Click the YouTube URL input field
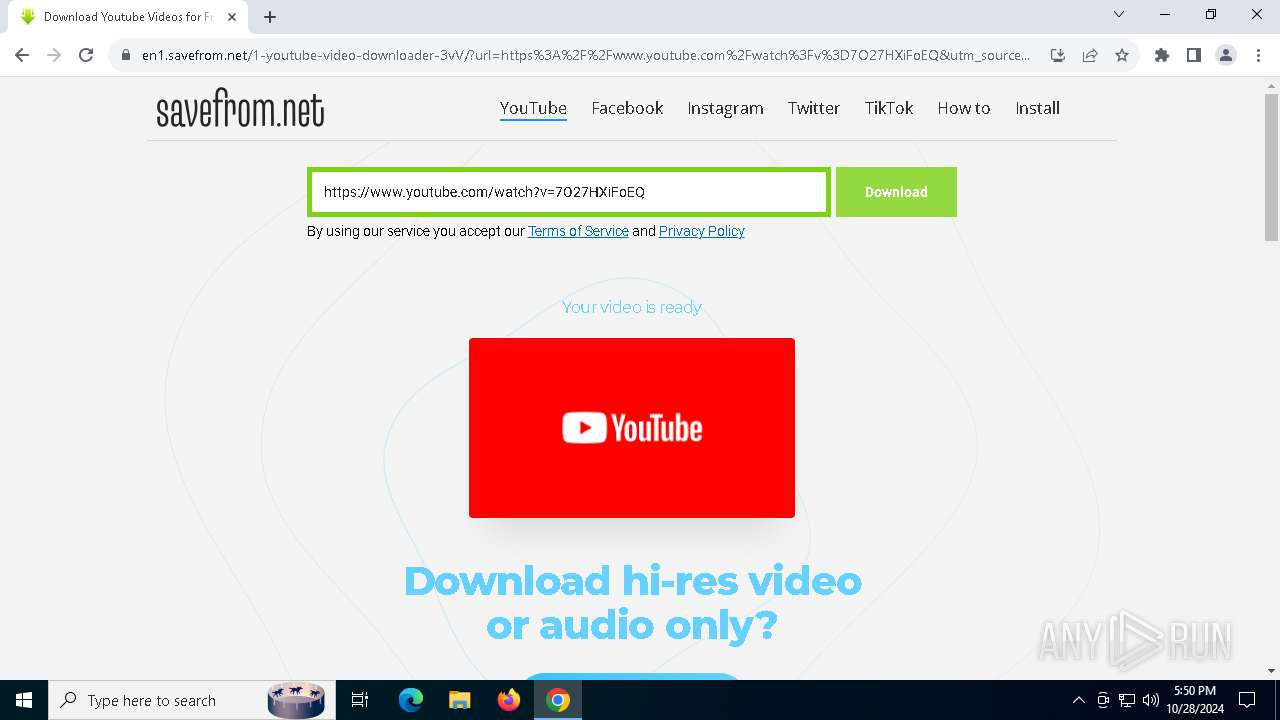1280x720 pixels. [568, 192]
